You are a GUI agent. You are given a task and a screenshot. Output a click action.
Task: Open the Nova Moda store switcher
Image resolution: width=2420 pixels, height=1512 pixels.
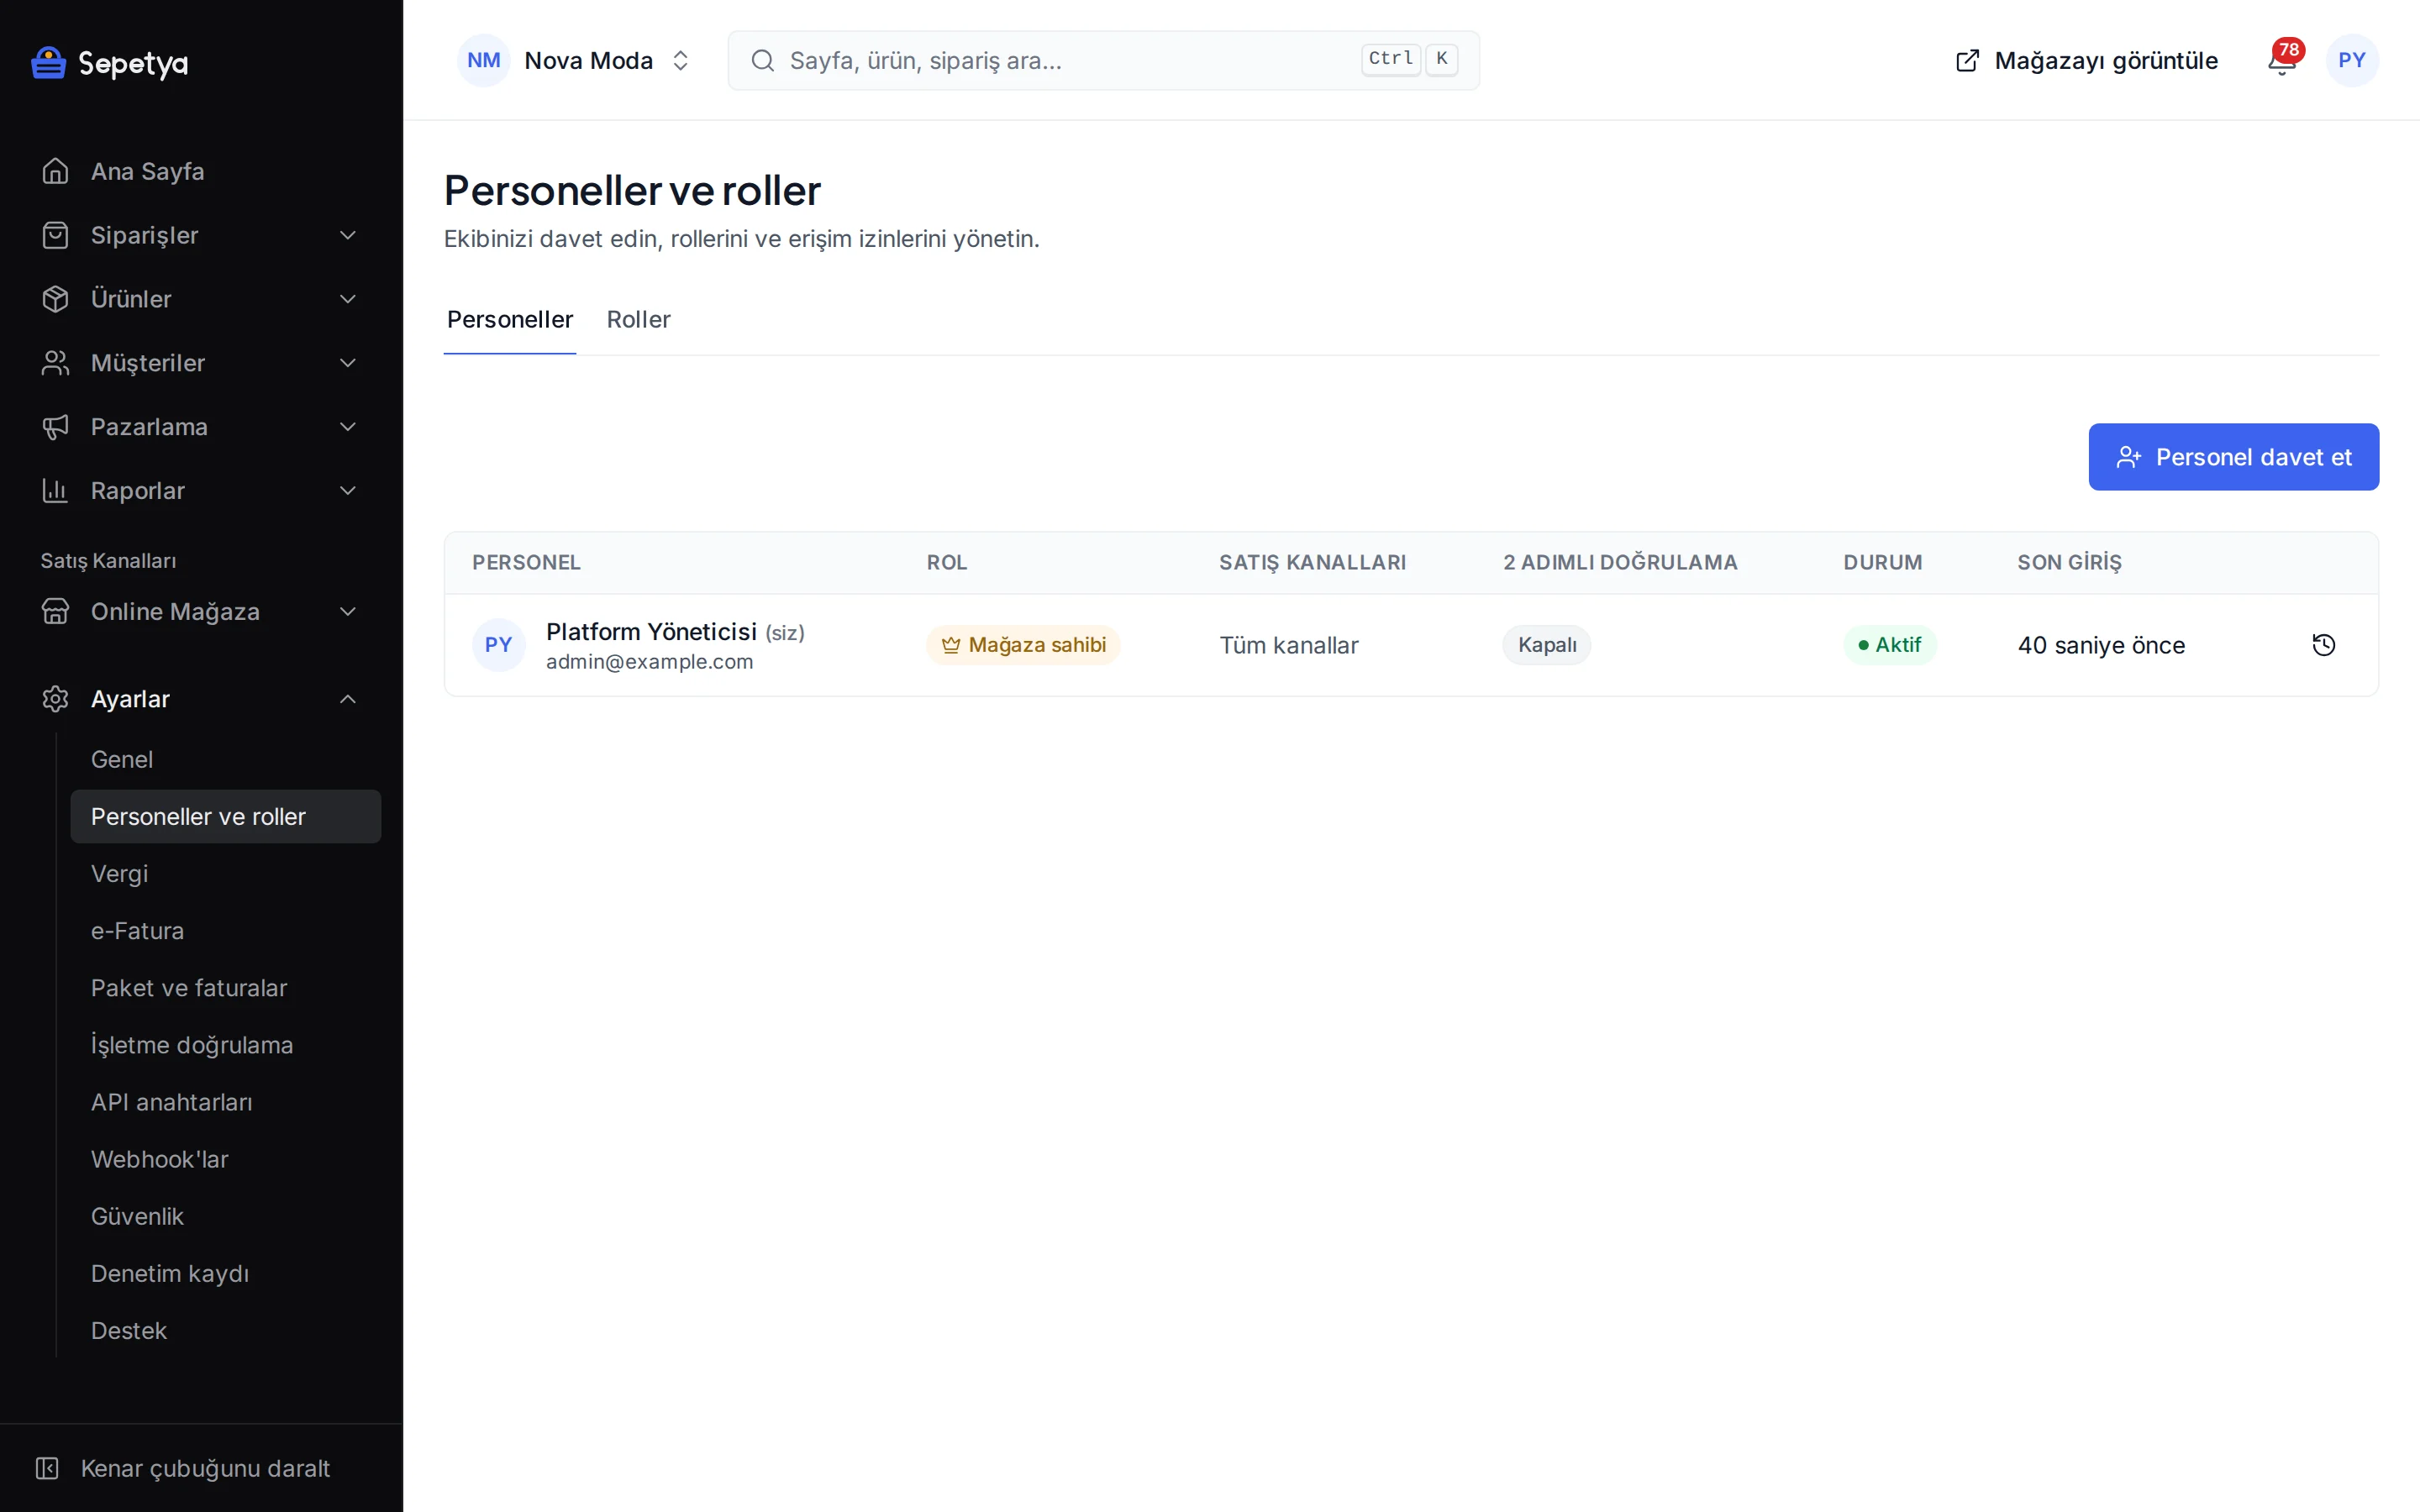576,60
